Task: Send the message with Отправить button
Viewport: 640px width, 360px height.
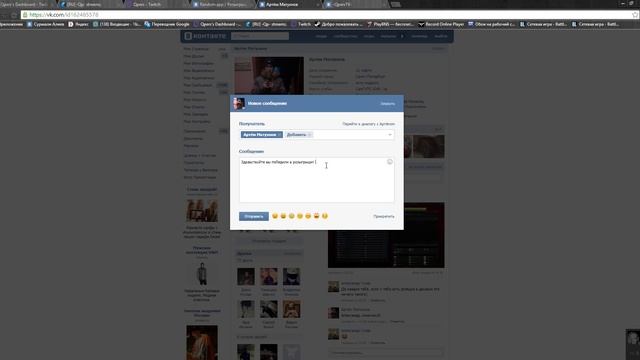Action: pos(254,216)
